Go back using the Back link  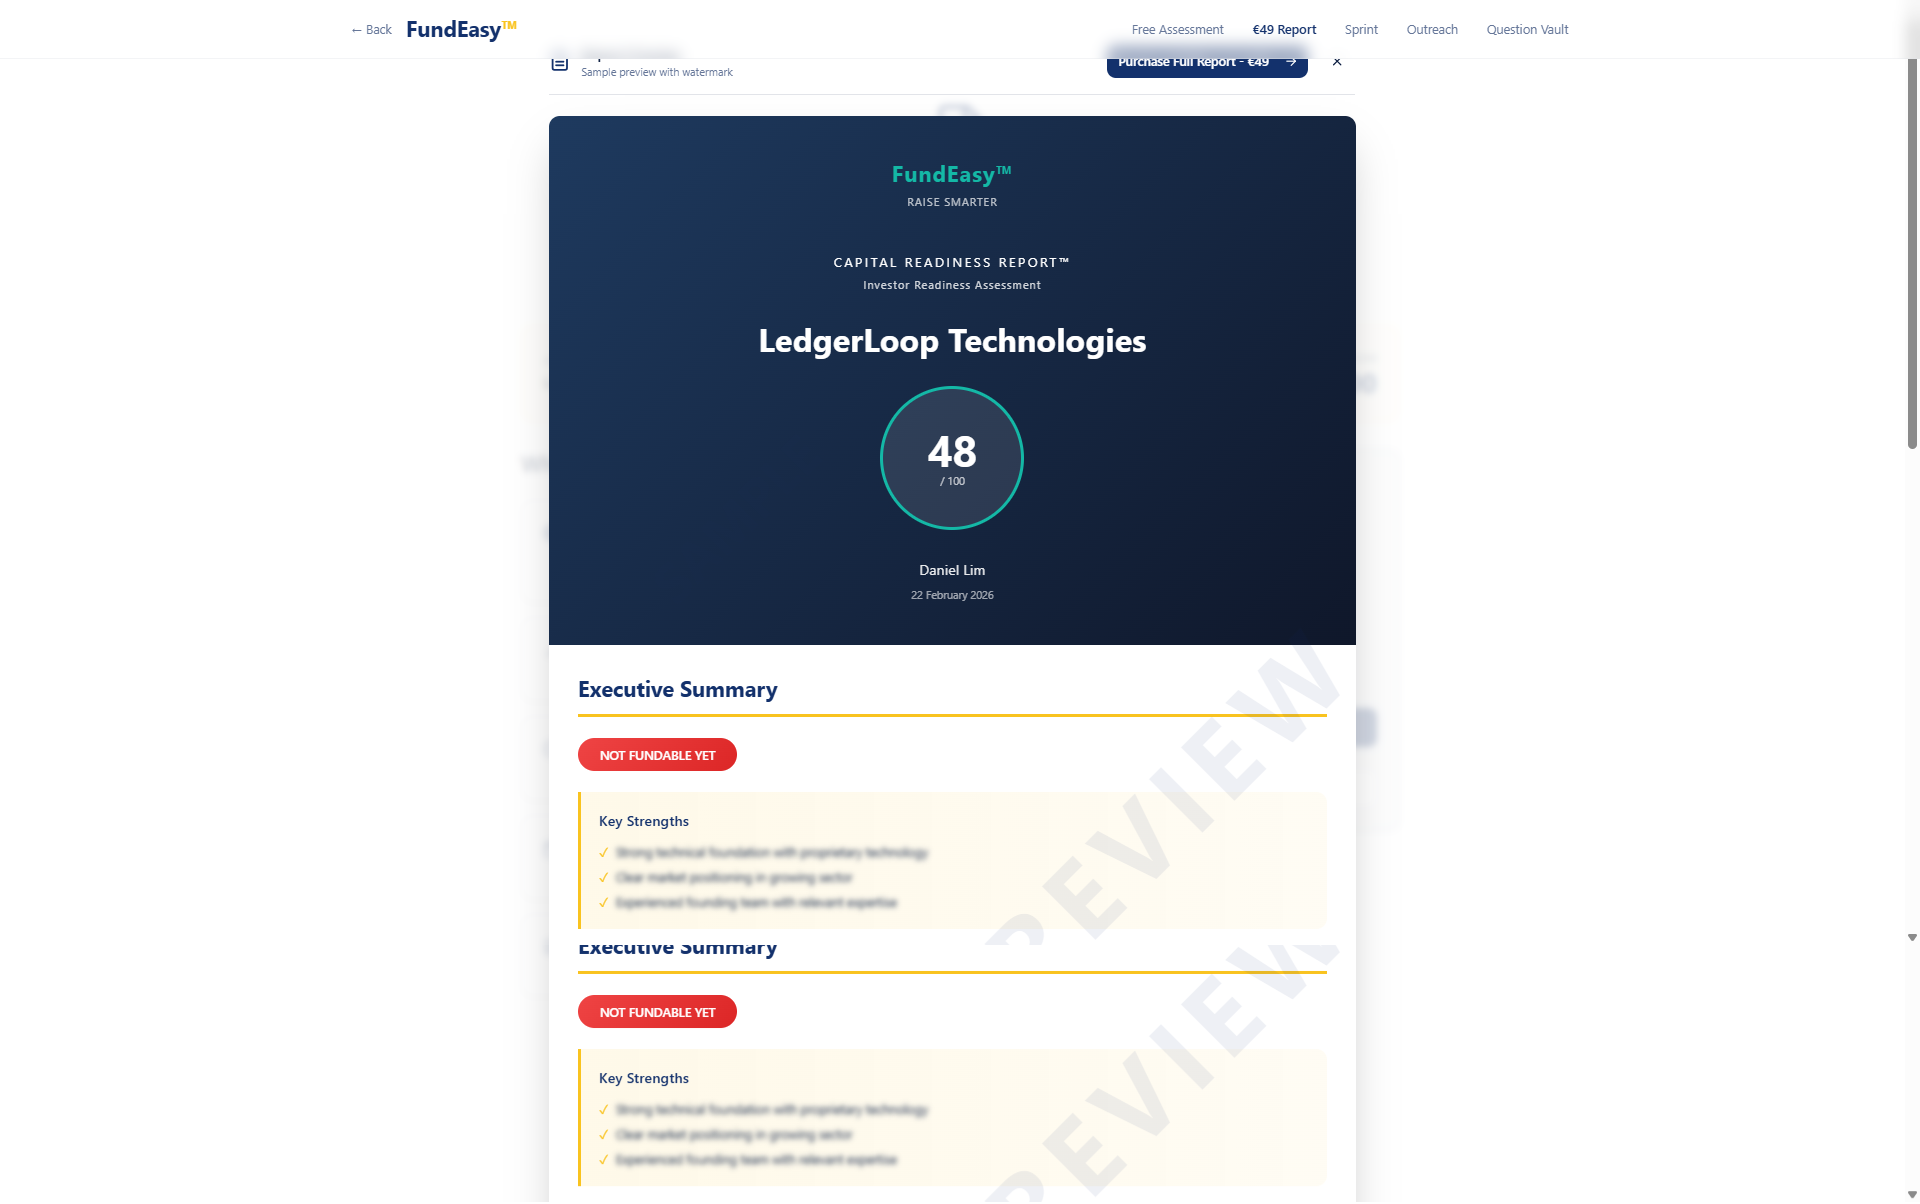(x=371, y=30)
